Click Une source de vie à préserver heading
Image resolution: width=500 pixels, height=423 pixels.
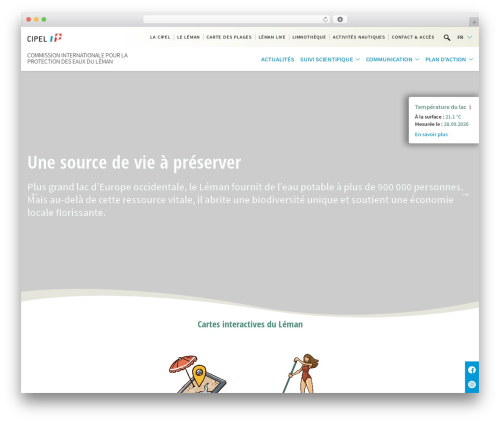coord(134,163)
